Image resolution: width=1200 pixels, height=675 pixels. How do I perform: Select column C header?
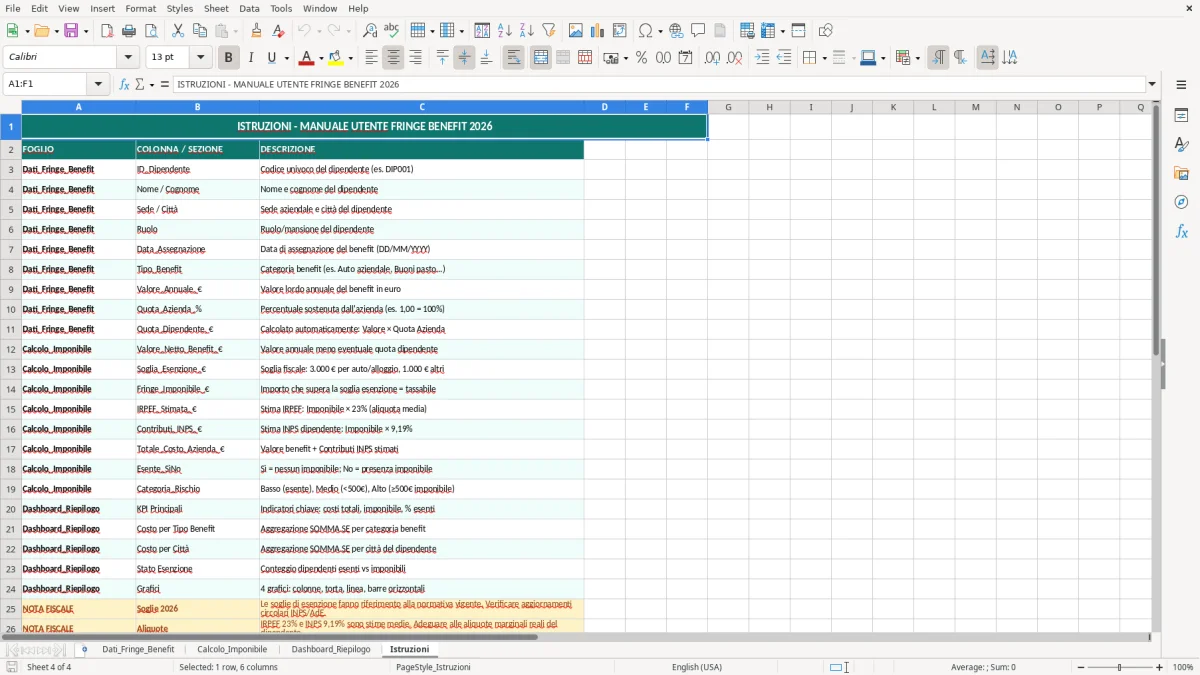point(421,107)
